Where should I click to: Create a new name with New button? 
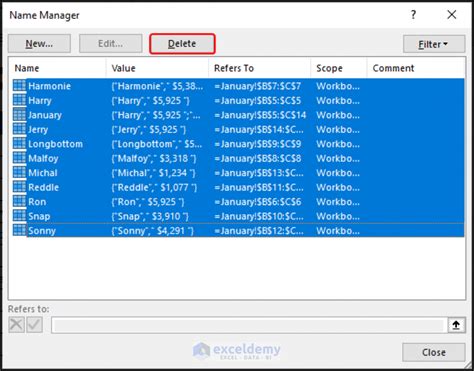point(39,44)
